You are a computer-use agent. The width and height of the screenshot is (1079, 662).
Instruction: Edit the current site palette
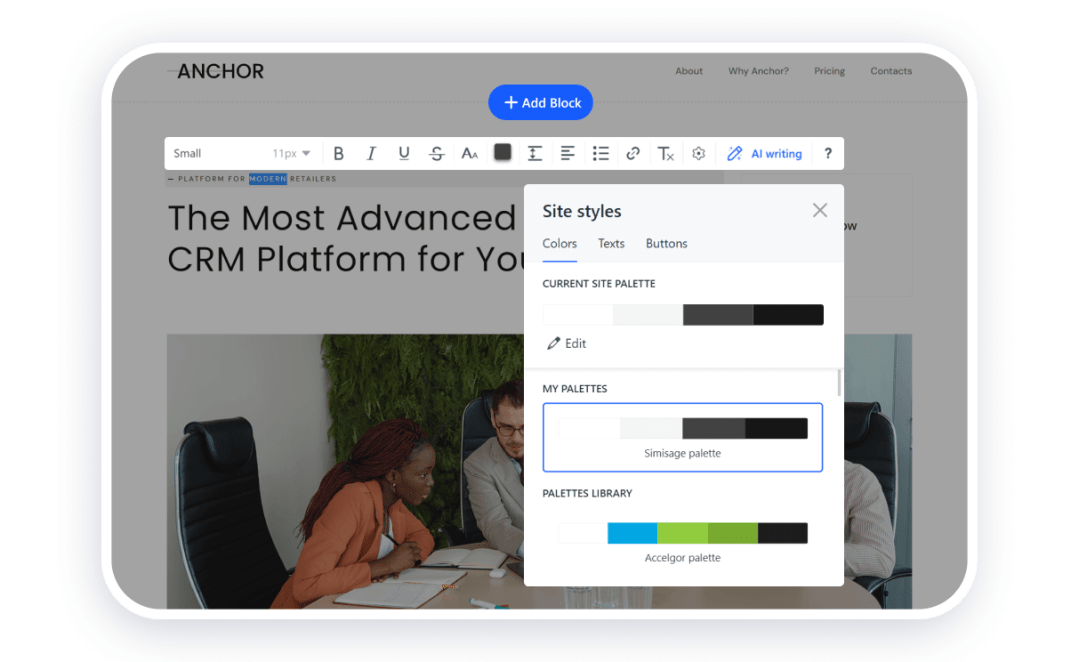click(566, 343)
